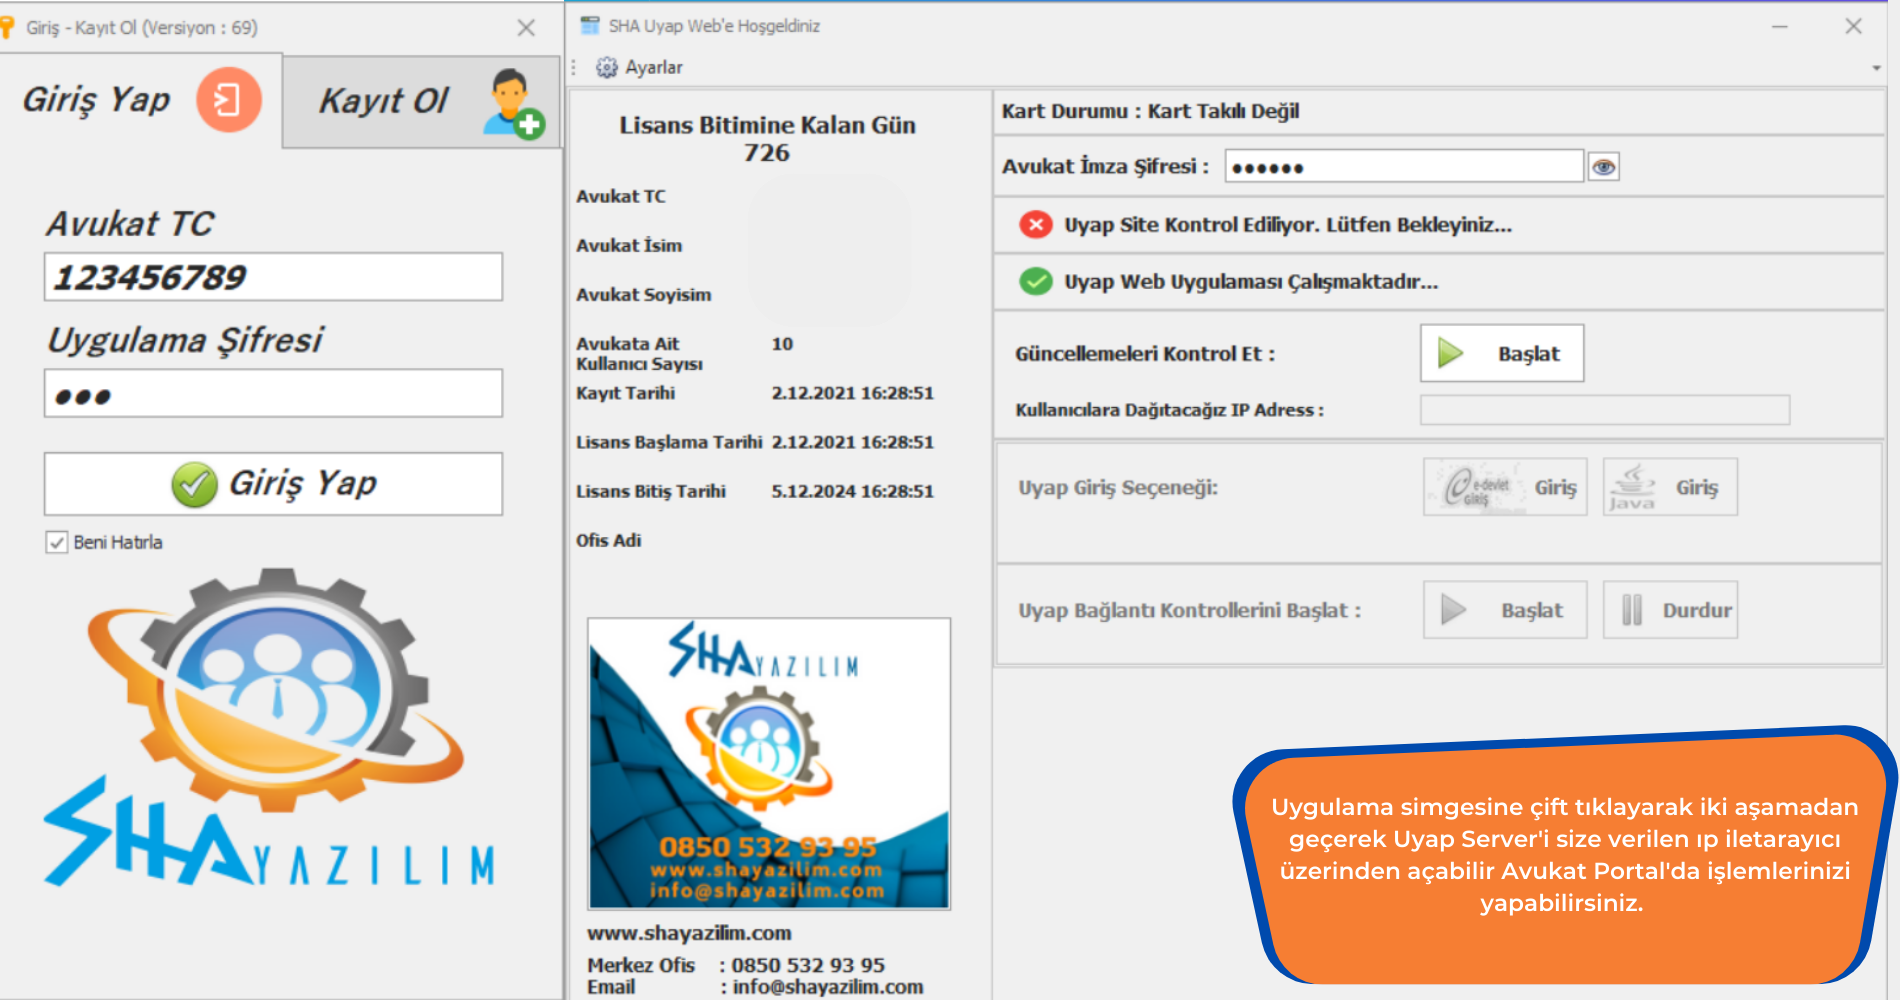Click the Kayıt Tarihi value 2.12.2021 16:28:51
1900x1000 pixels.
(x=852, y=393)
